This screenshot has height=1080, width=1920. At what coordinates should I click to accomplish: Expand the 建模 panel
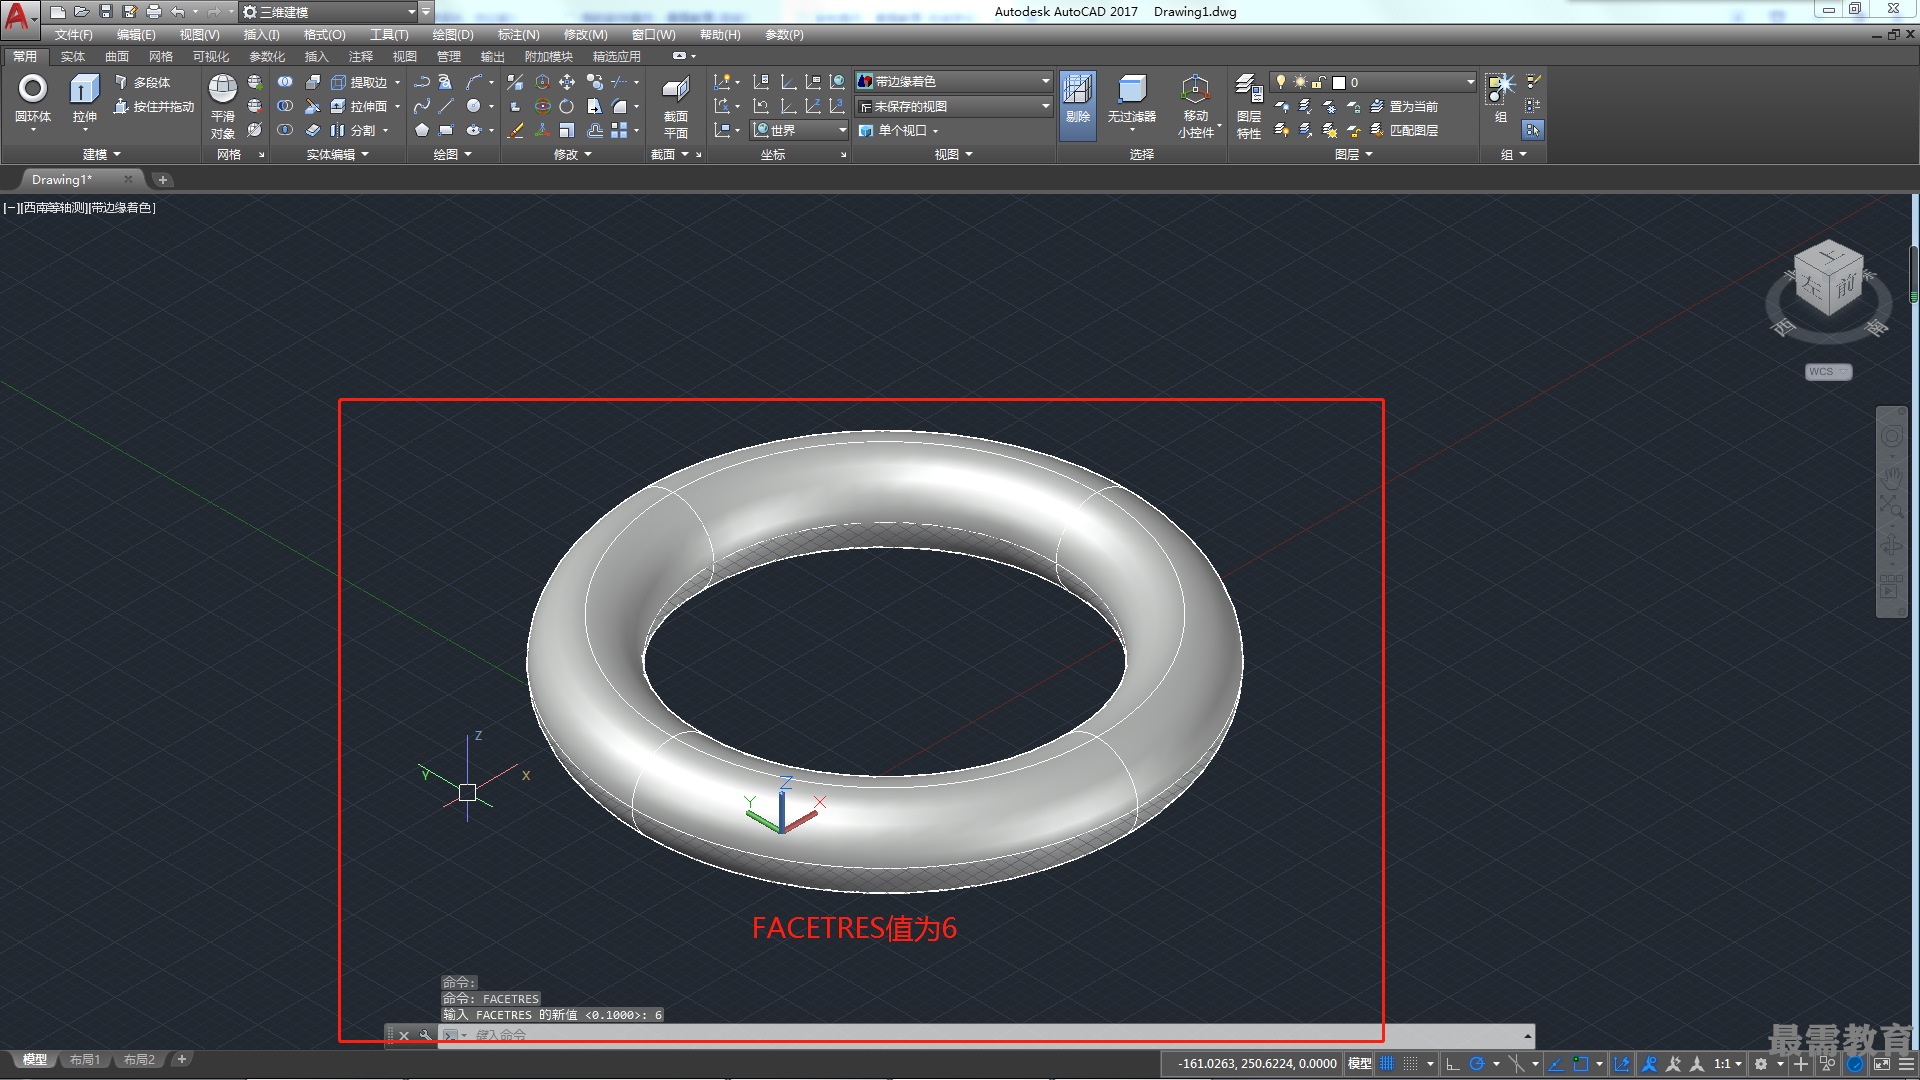[x=100, y=155]
